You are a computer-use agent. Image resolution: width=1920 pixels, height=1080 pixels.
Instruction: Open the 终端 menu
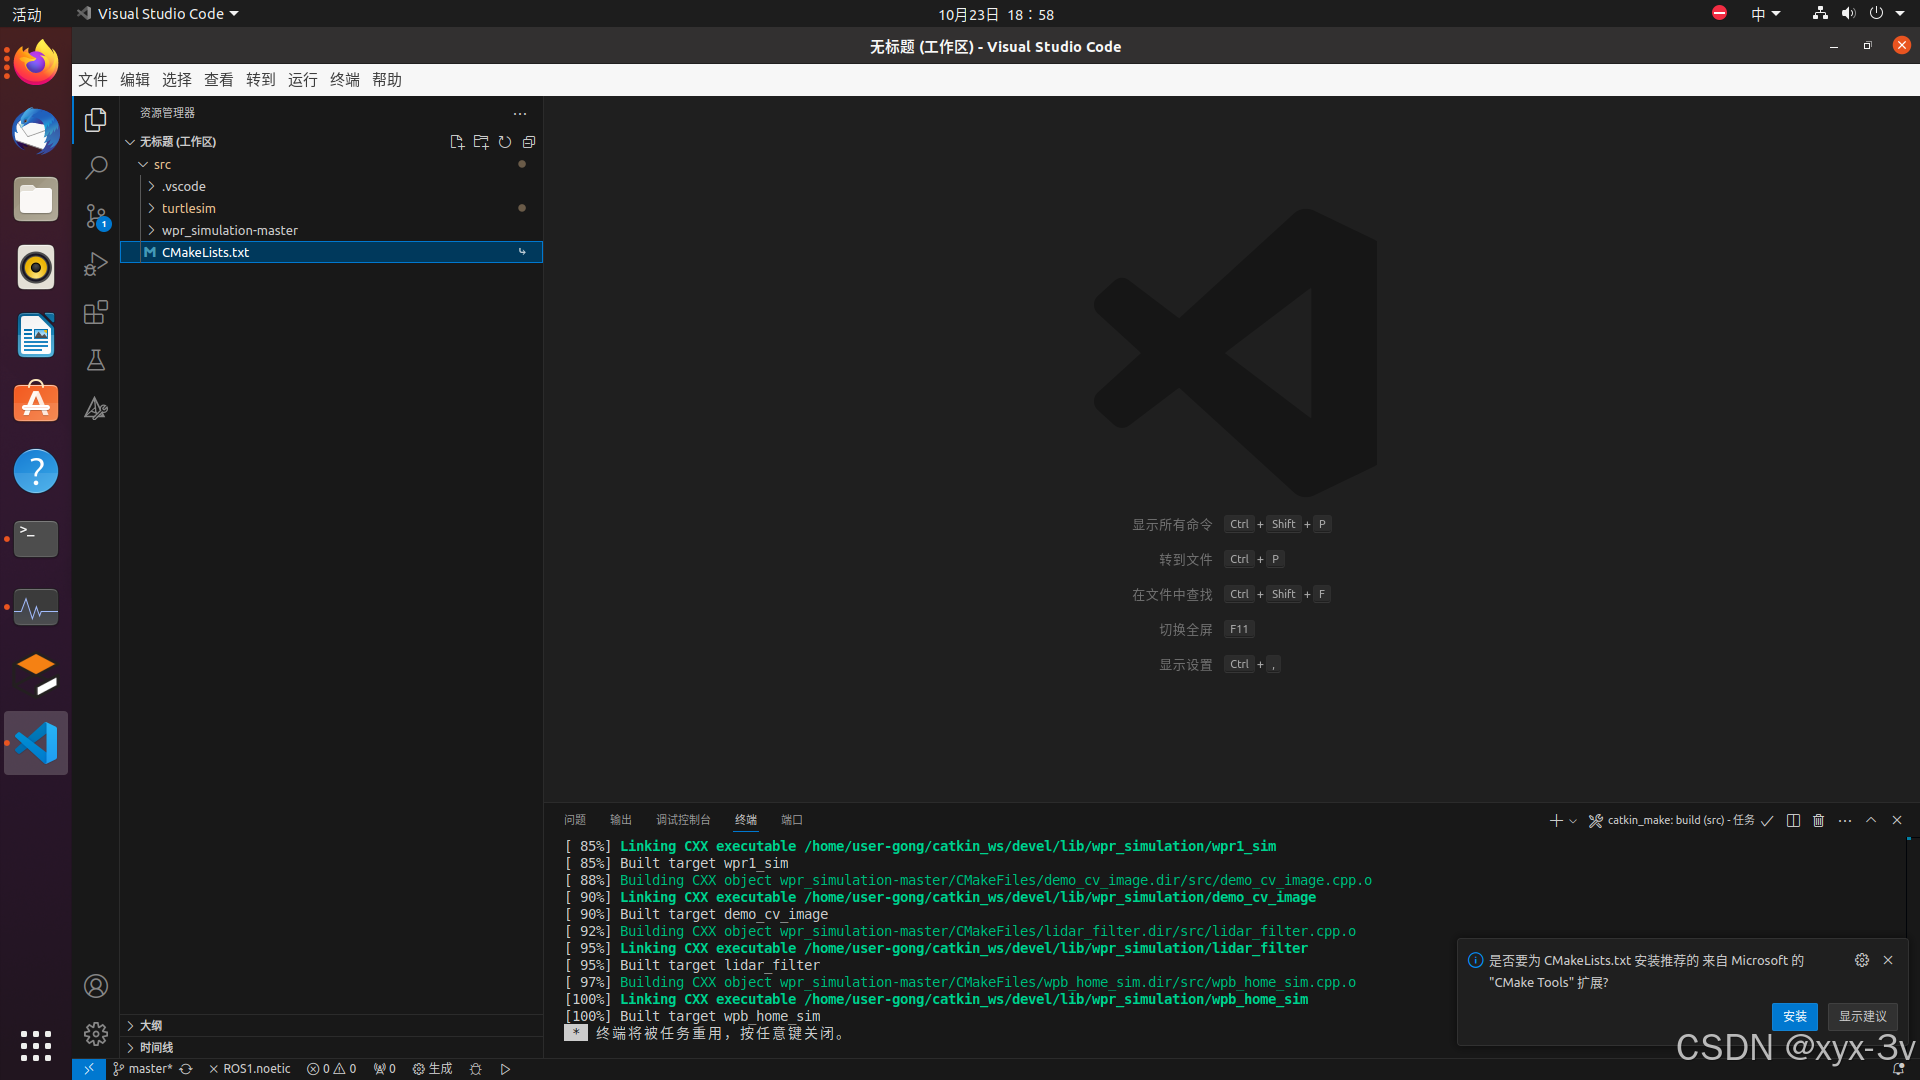pos(345,80)
